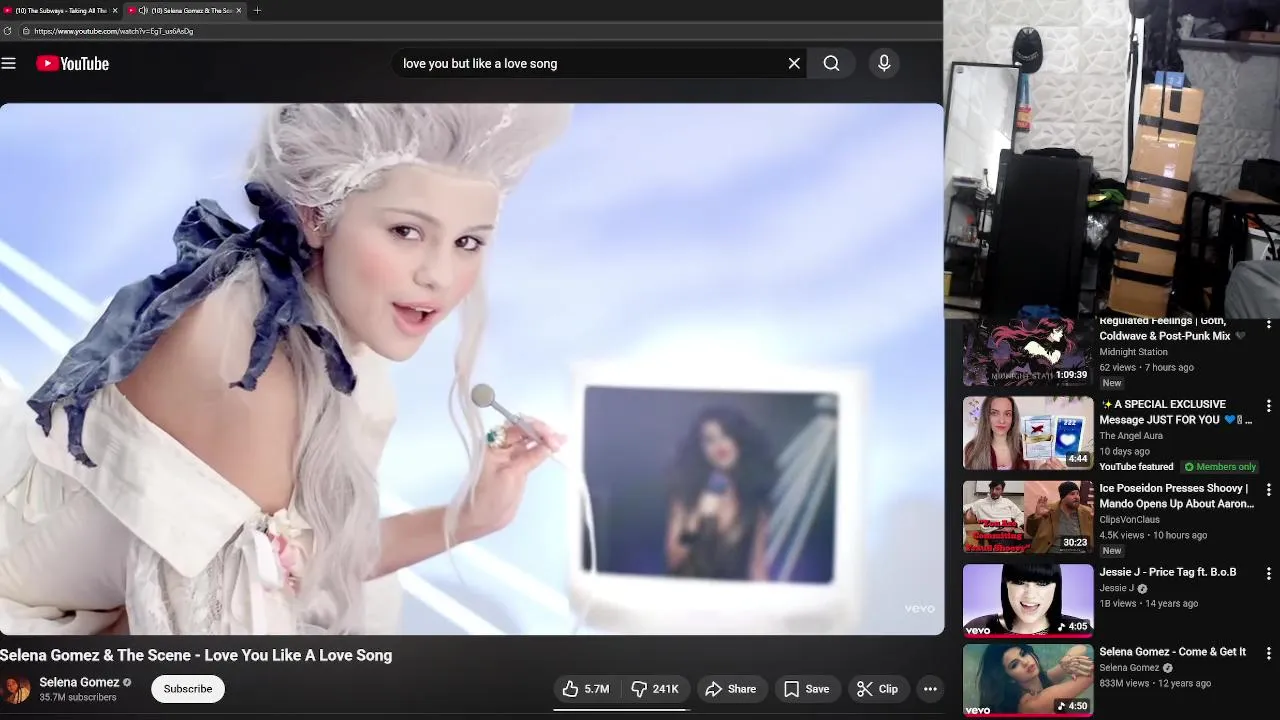Click the Midnight Station channel name
The width and height of the screenshot is (1280, 720).
[1133, 352]
